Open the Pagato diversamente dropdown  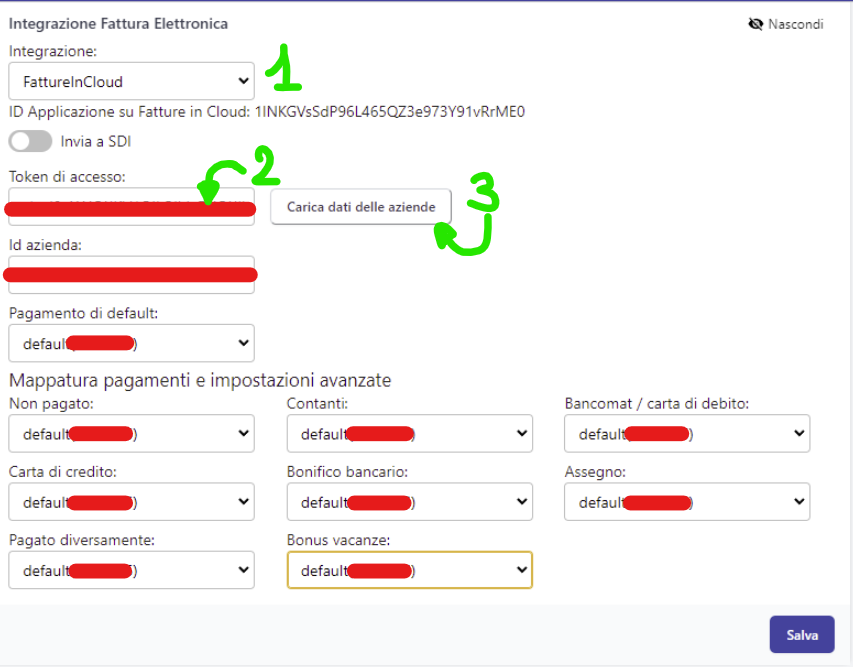tap(131, 570)
